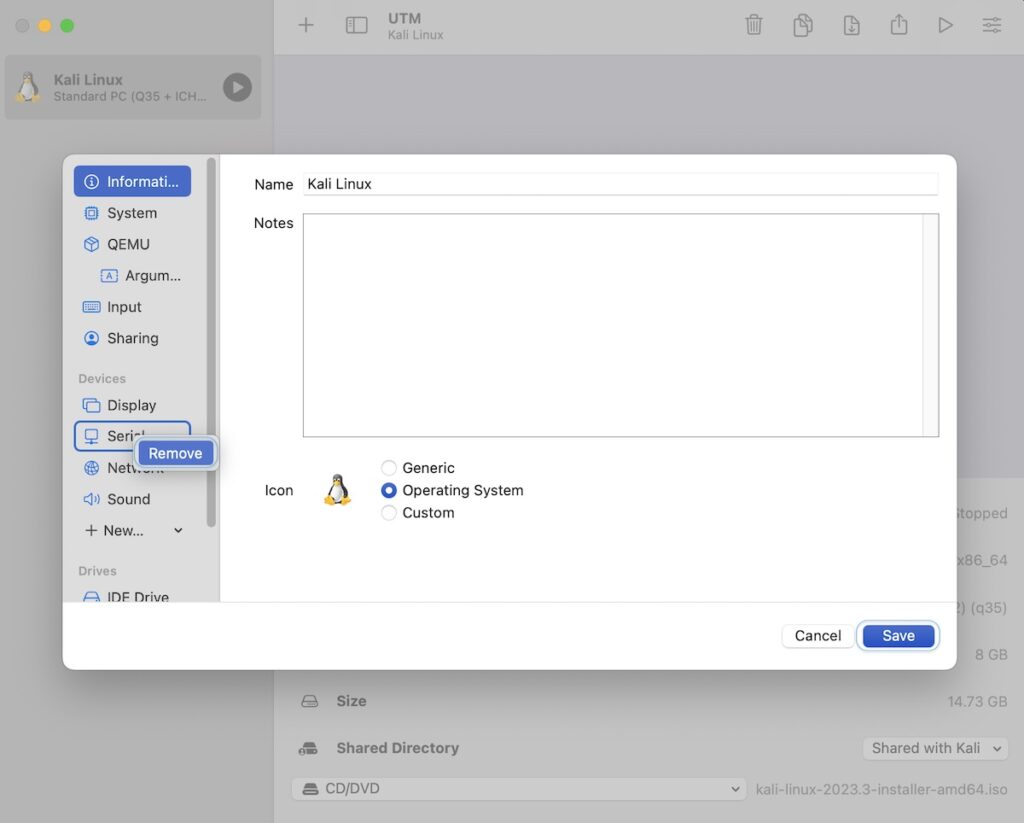This screenshot has height=823, width=1024.
Task: Open the CD/DVD drive dropdown
Action: click(x=519, y=788)
